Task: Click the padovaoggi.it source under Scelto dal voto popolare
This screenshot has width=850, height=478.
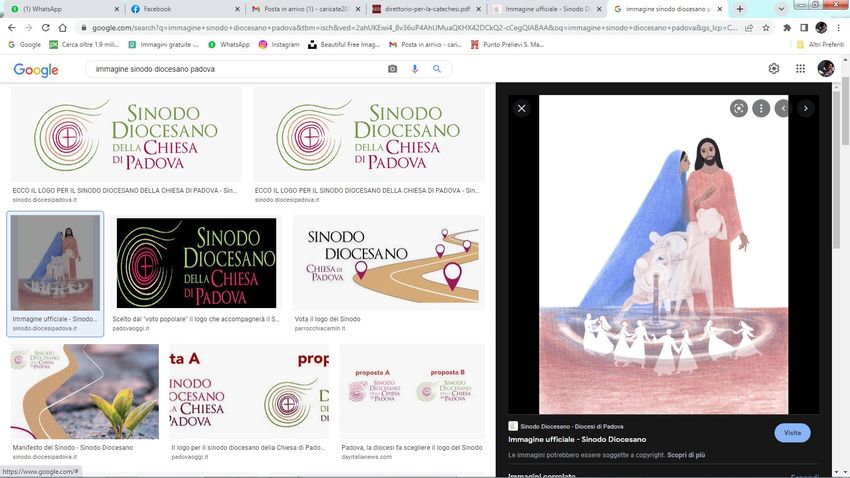Action: click(x=131, y=328)
